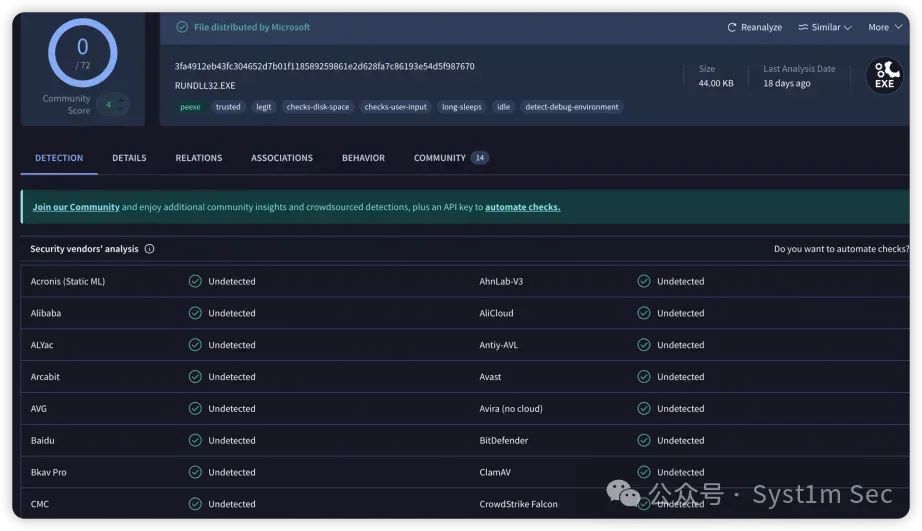Click the info icon beside Security vendors' analysis
This screenshot has width=922, height=531.
point(149,249)
